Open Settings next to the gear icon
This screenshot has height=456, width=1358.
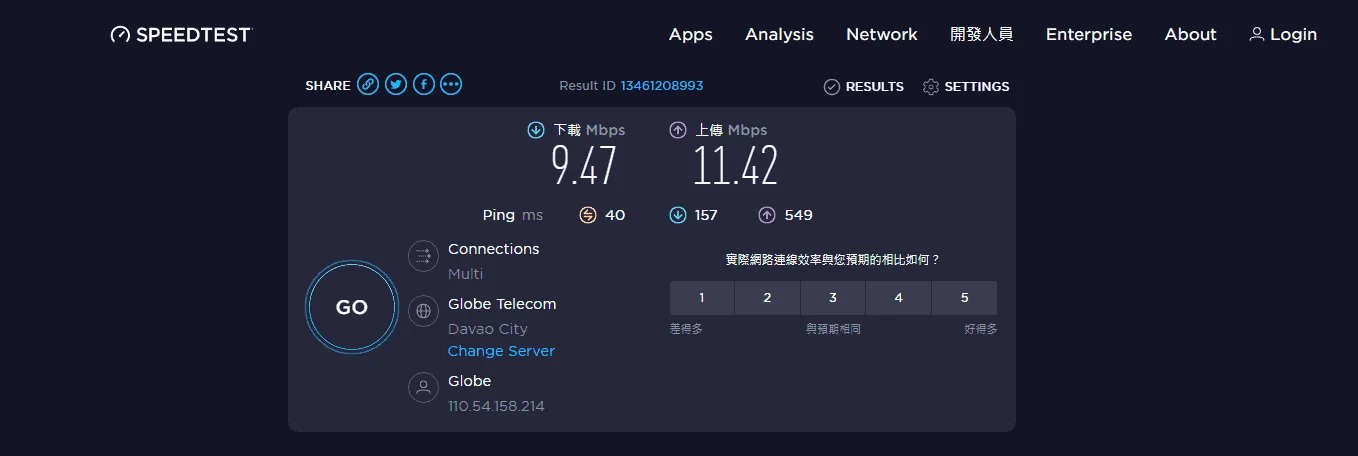click(966, 87)
